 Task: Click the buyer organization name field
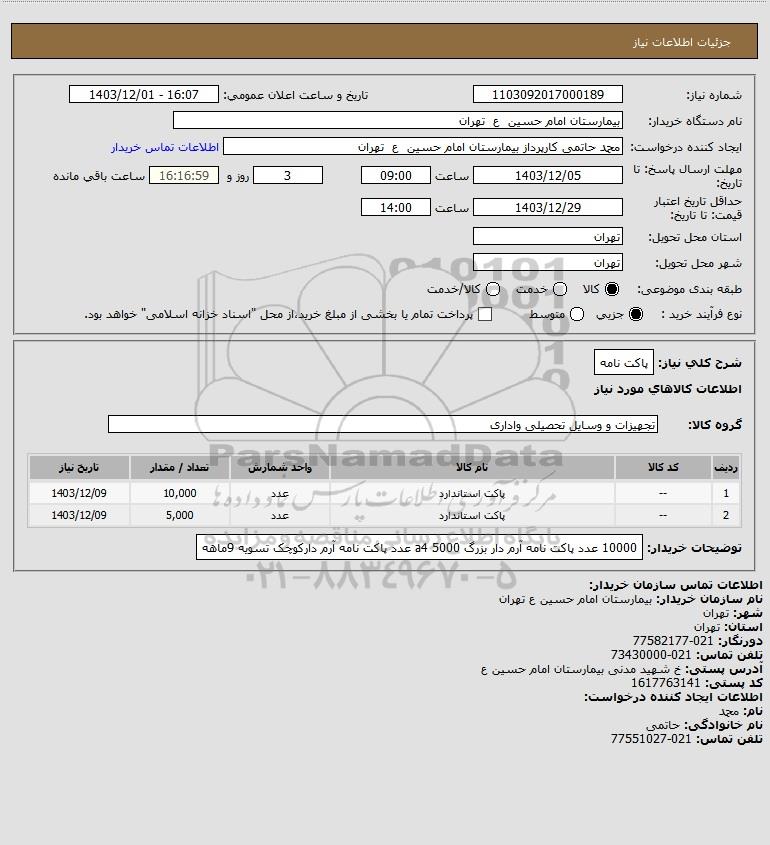click(x=398, y=121)
